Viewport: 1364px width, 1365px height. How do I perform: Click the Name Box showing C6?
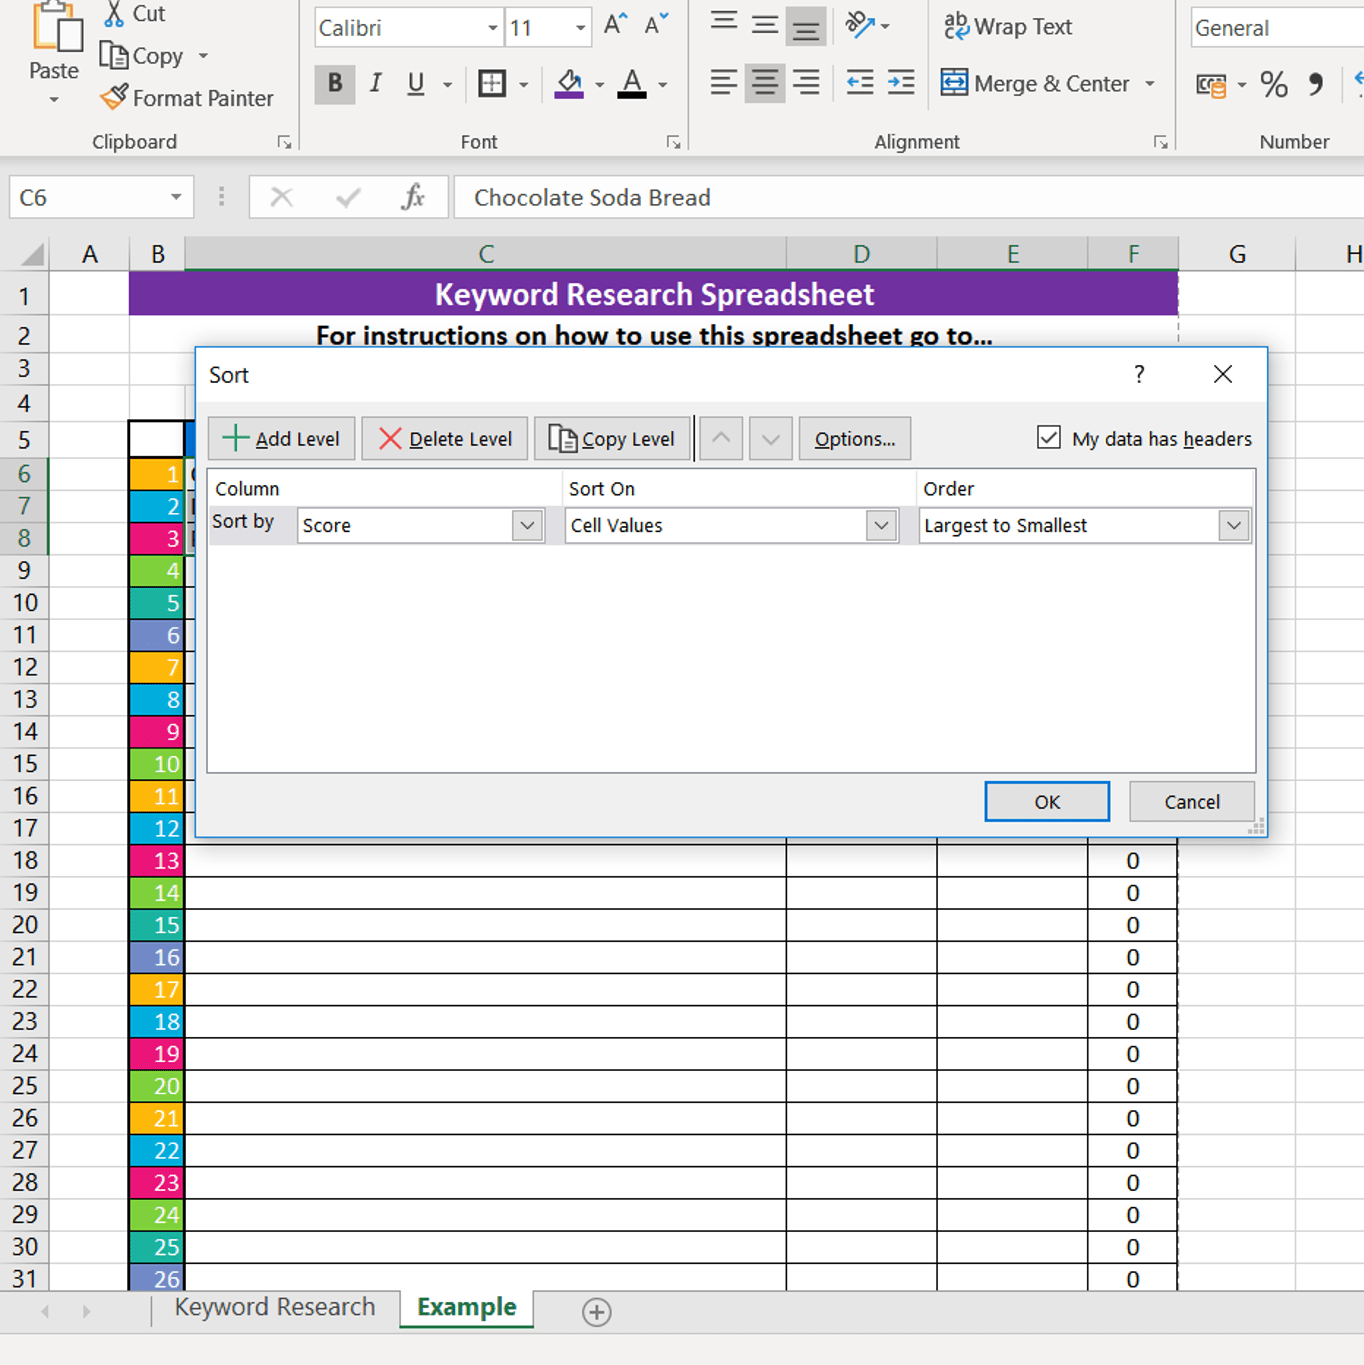pos(100,197)
